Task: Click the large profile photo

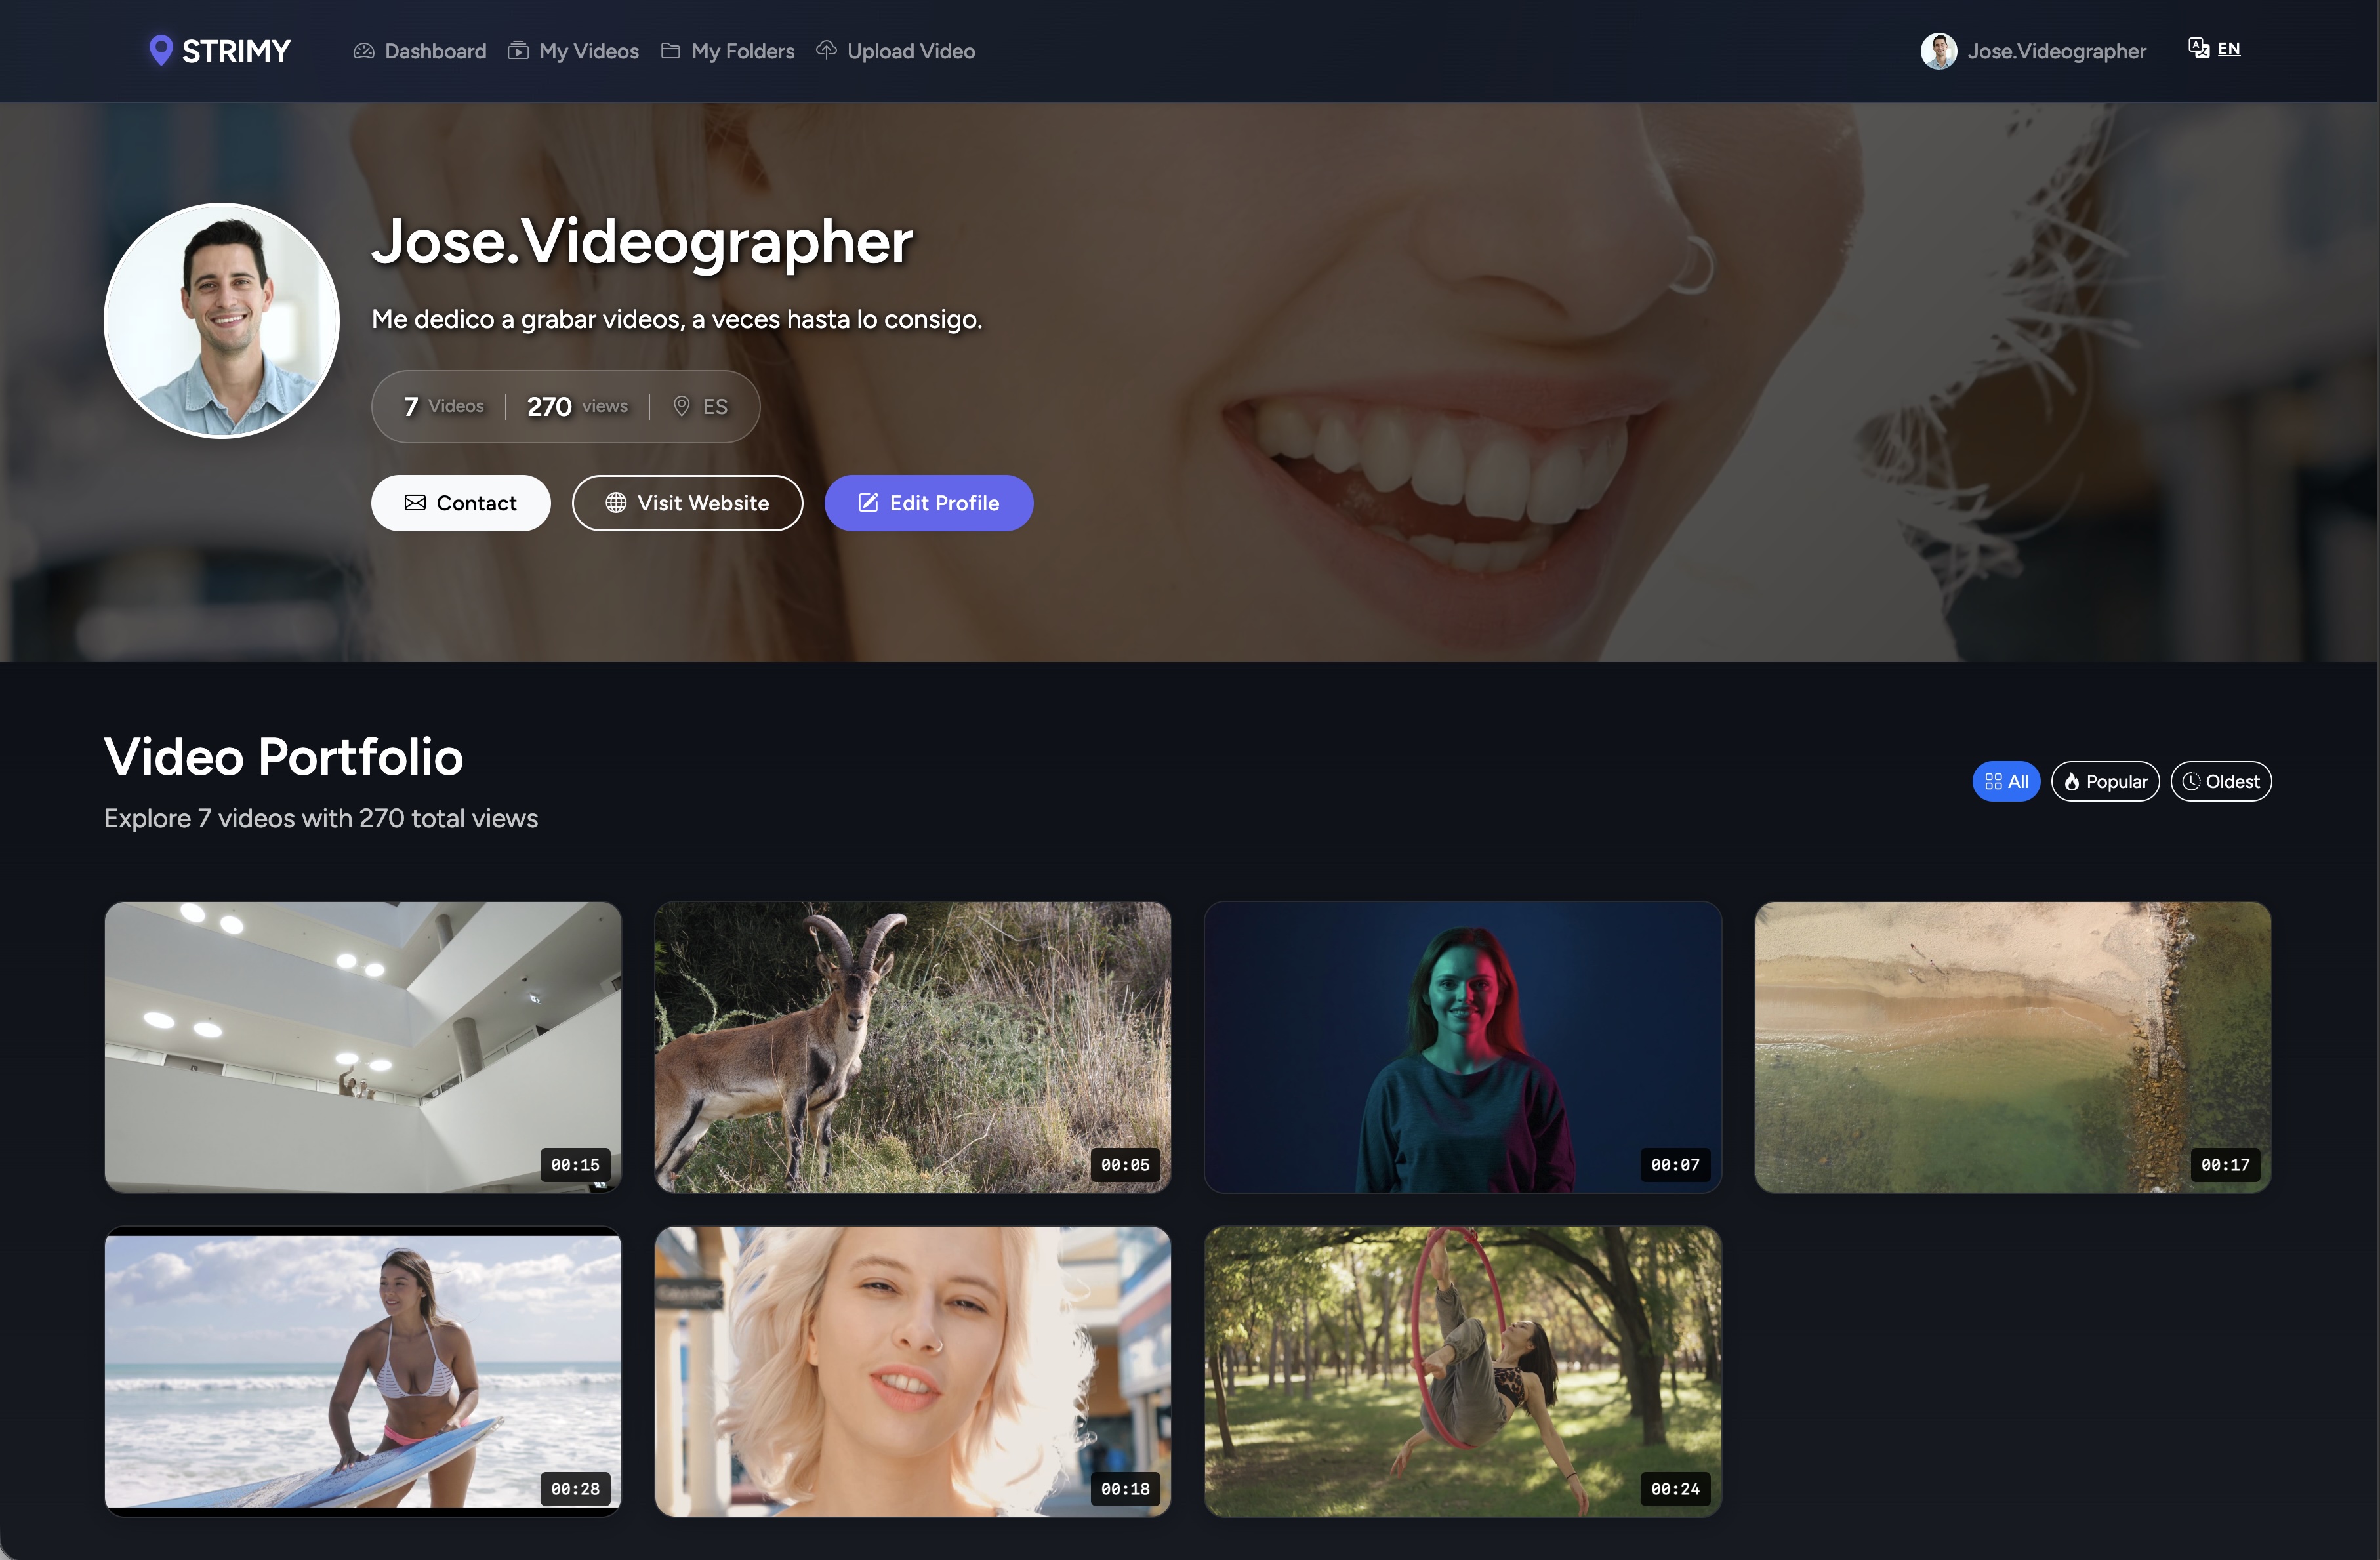Action: [222, 320]
